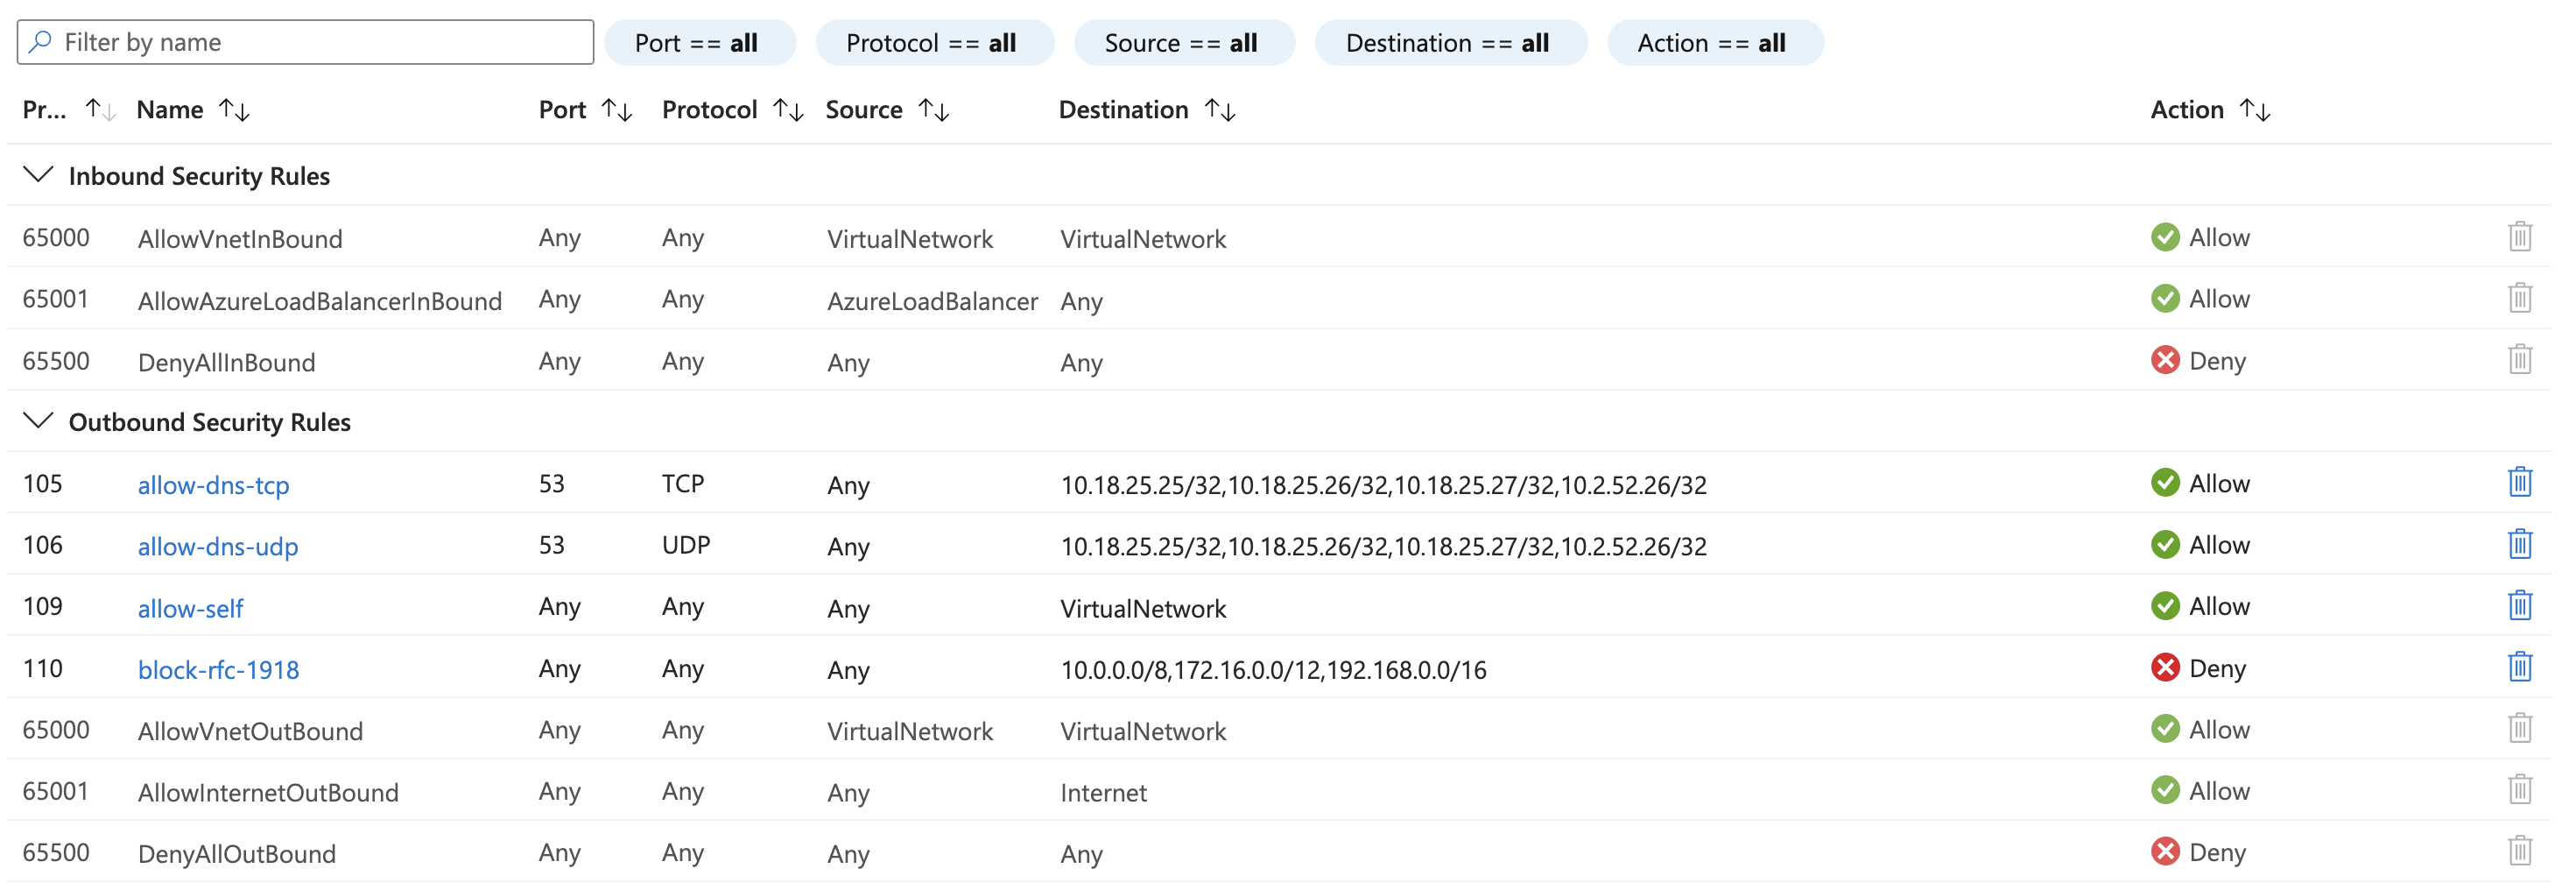Sort rules by the Name column
Screen dimensions: 2576x890
tap(234, 110)
